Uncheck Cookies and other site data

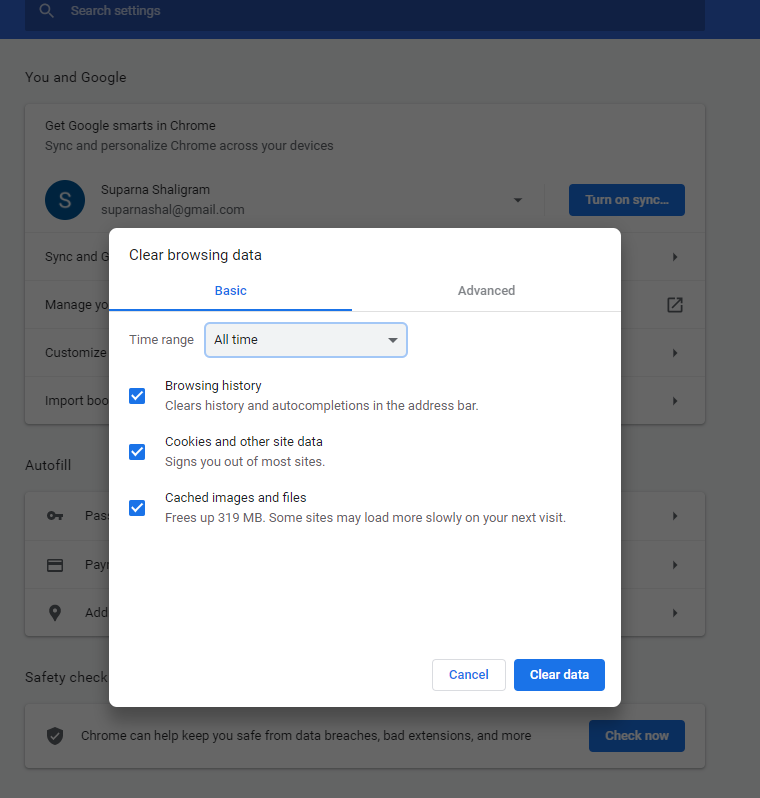[x=138, y=451]
